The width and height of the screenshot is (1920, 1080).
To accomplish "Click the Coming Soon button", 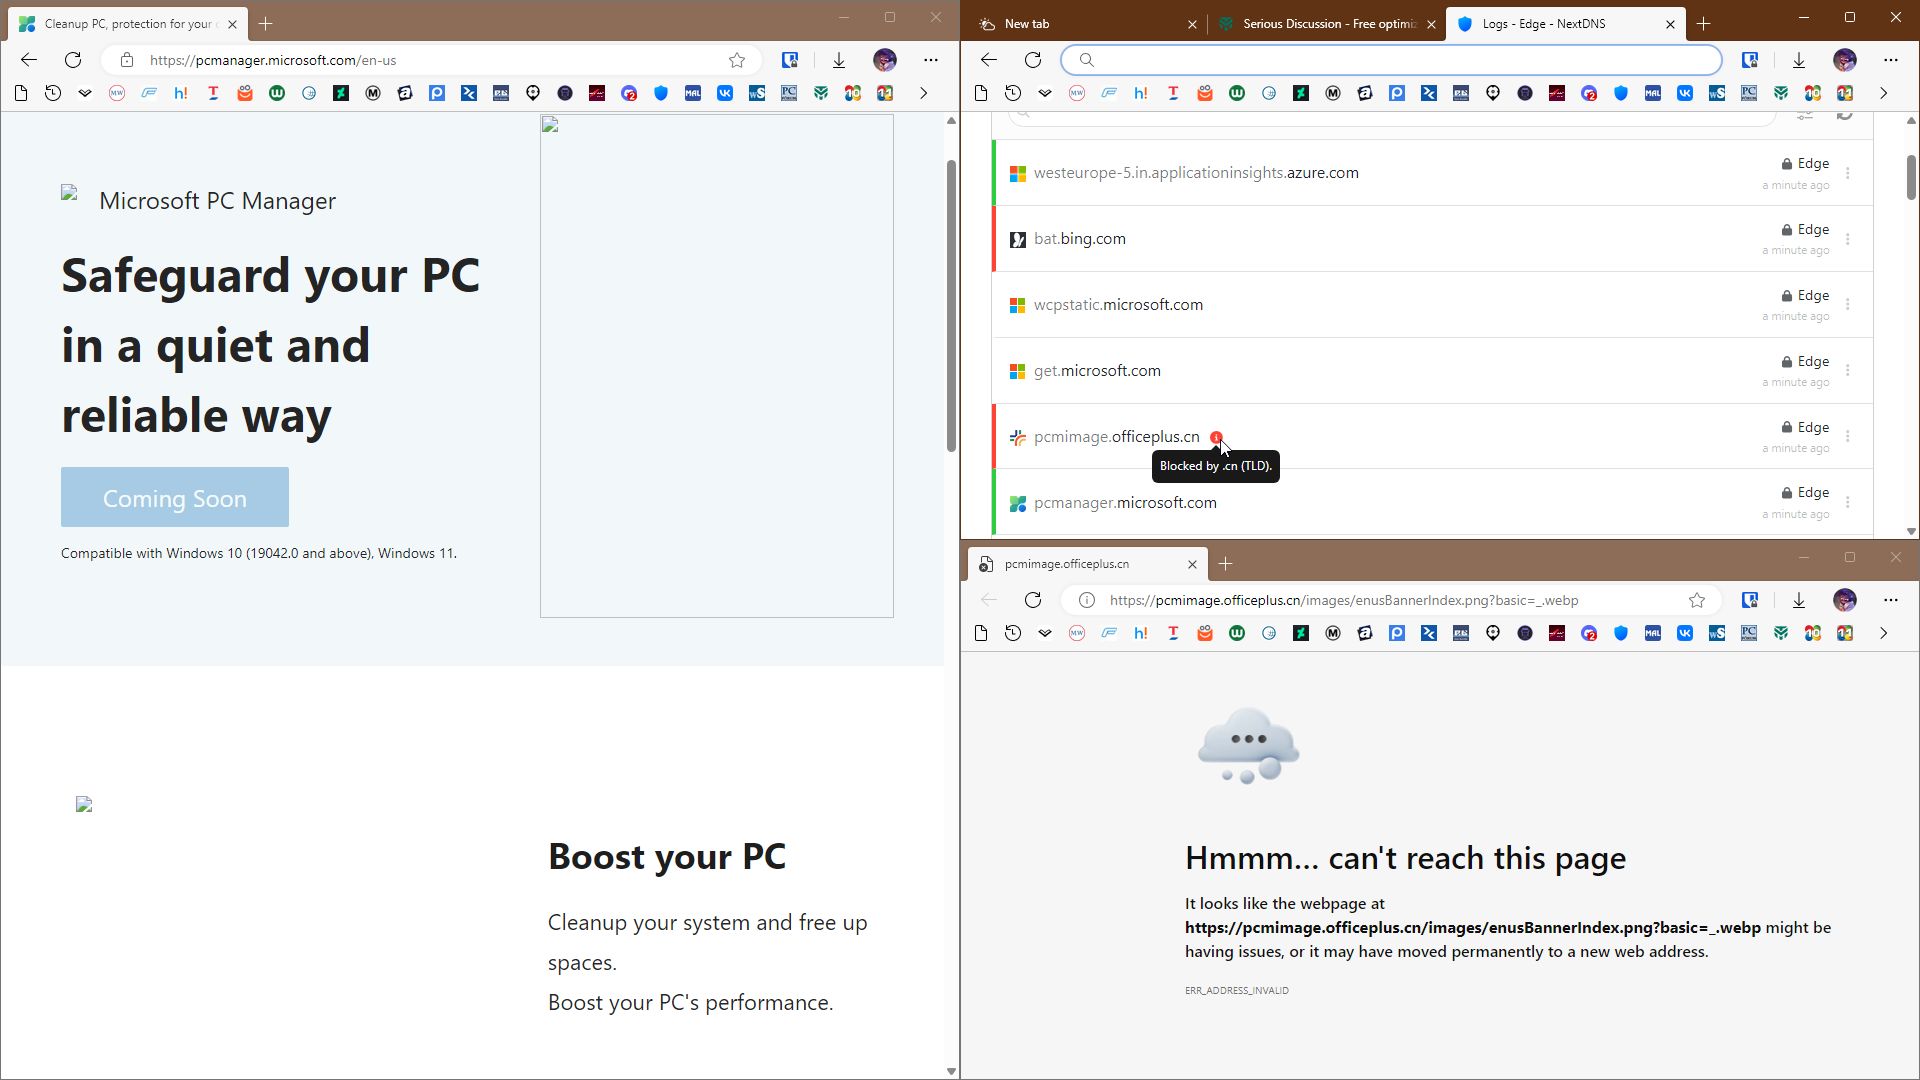I will point(175,497).
